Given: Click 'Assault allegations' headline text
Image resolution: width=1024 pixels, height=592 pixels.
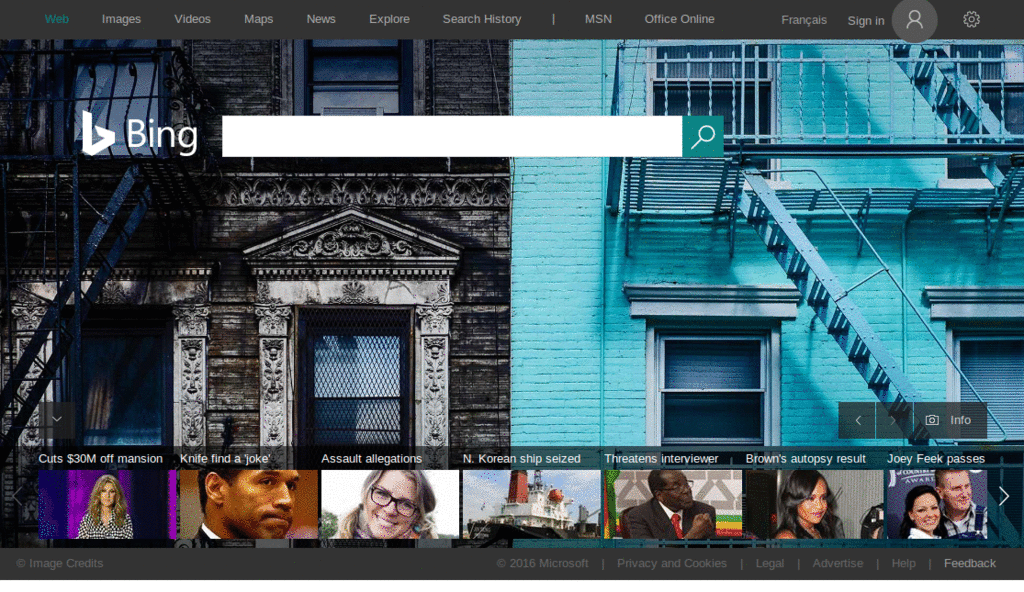Looking at the screenshot, I should coord(371,459).
